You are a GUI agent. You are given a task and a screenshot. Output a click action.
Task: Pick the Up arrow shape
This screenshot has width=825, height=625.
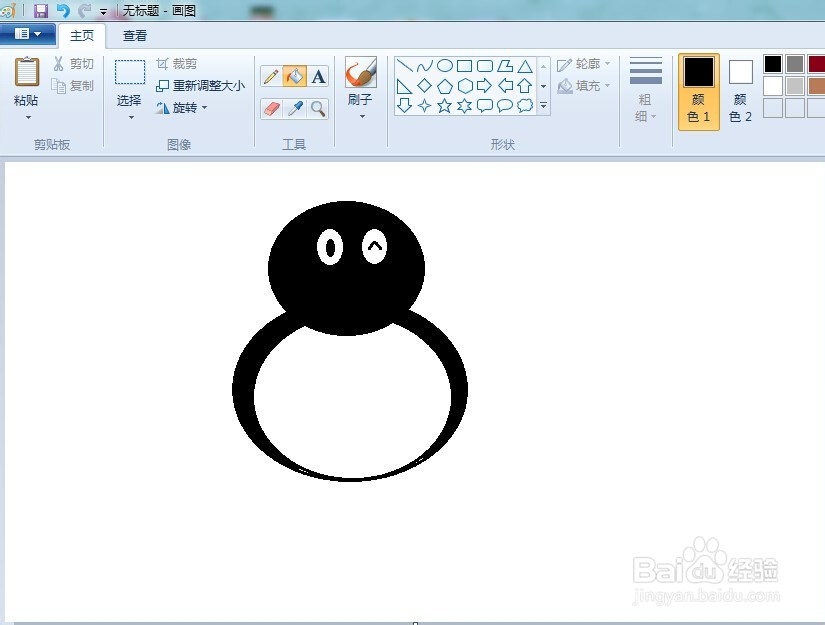[x=525, y=86]
